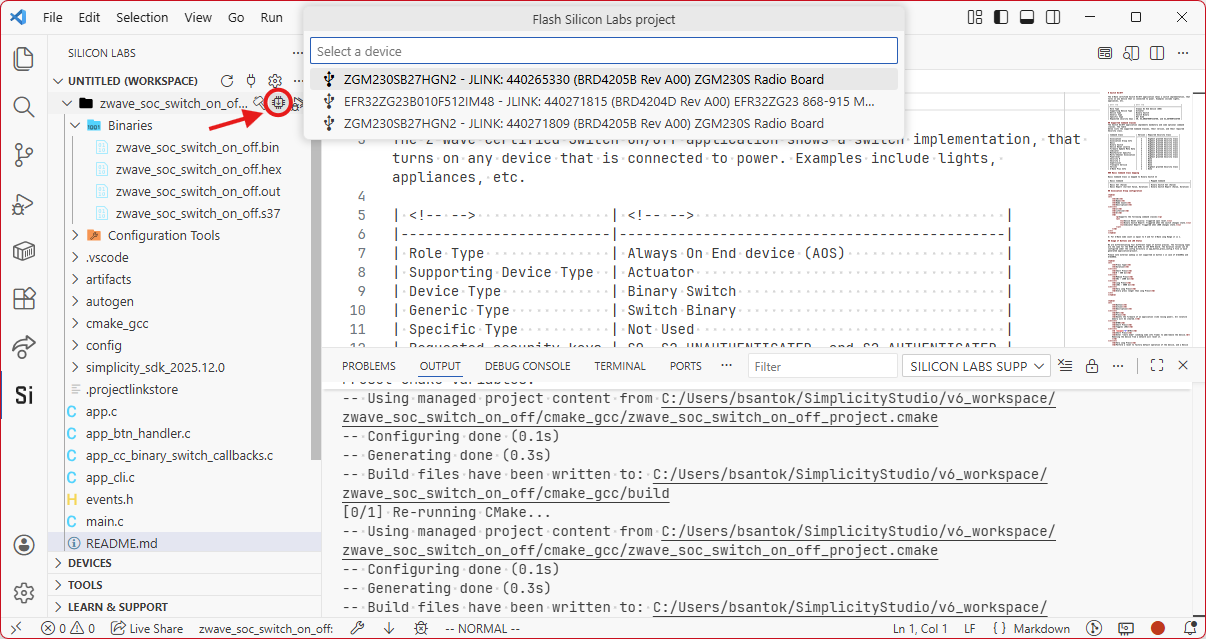Select device EFR32ZG23 JLINK 440271815
The image size is (1206, 639).
(604, 101)
